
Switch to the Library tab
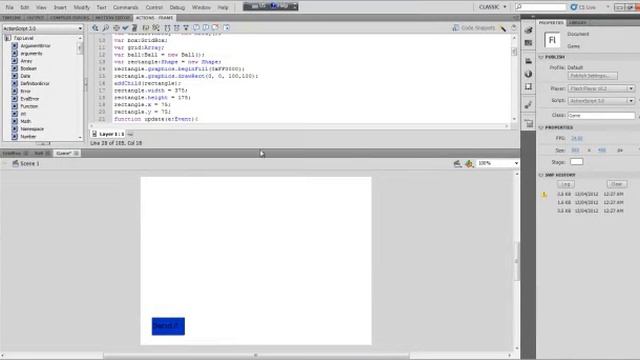click(x=577, y=23)
